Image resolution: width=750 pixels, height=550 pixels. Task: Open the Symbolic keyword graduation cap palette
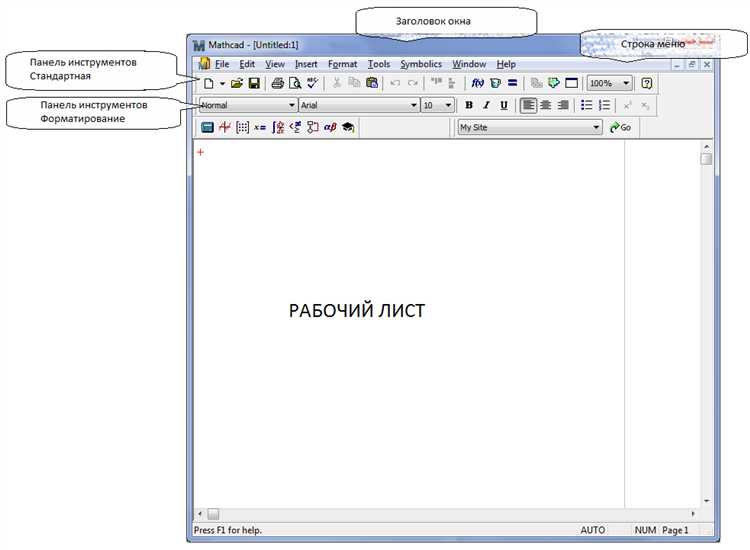click(348, 127)
